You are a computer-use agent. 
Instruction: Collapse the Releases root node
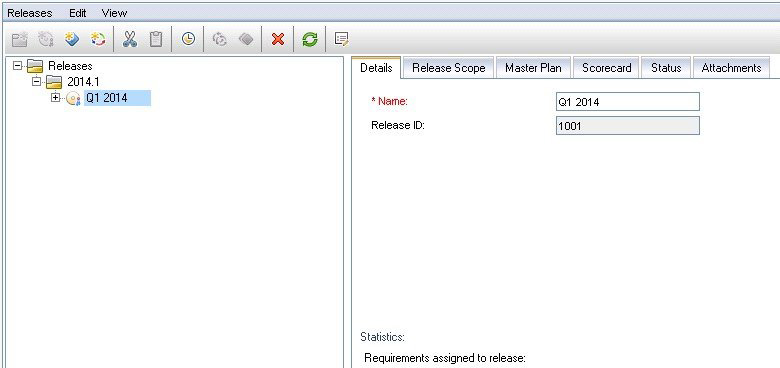coord(18,66)
